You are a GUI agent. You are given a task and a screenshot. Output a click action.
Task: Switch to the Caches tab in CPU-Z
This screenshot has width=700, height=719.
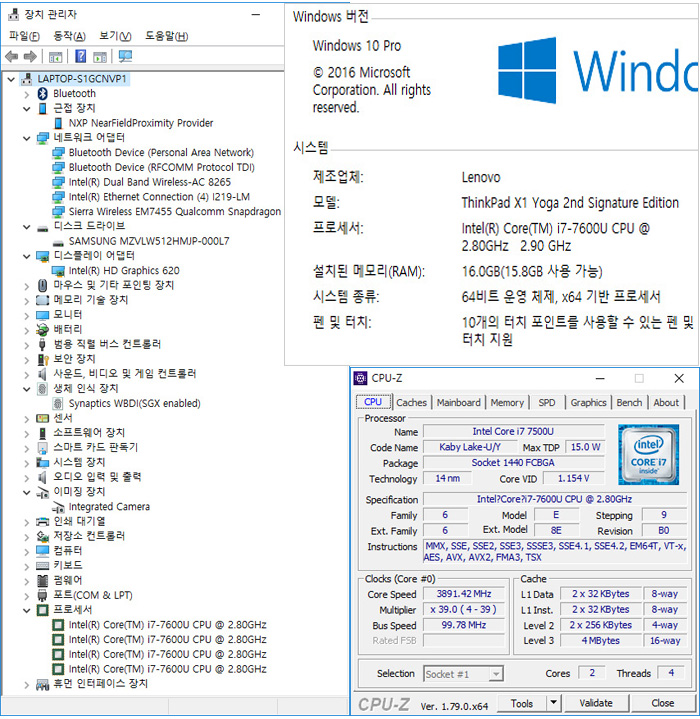pyautogui.click(x=411, y=403)
